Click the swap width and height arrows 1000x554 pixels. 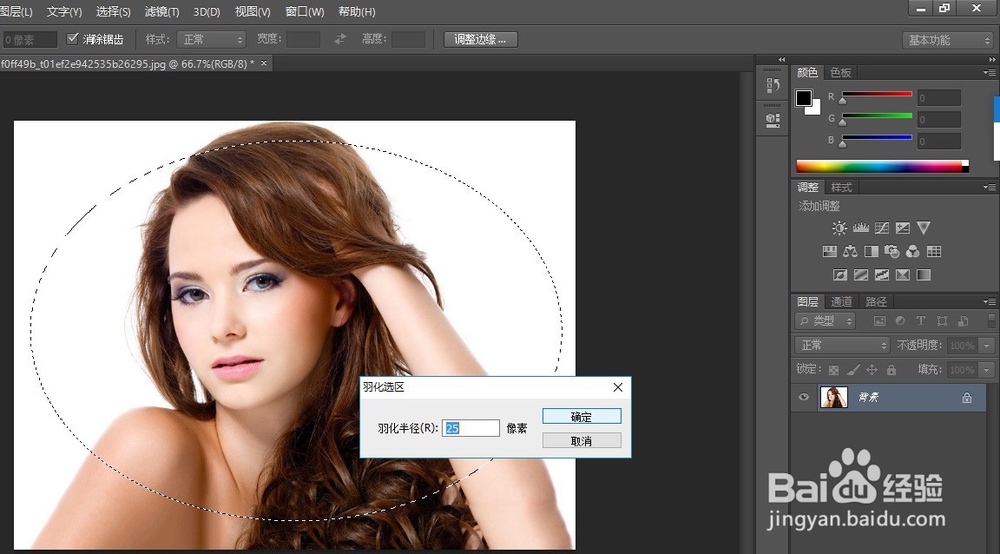pos(340,40)
